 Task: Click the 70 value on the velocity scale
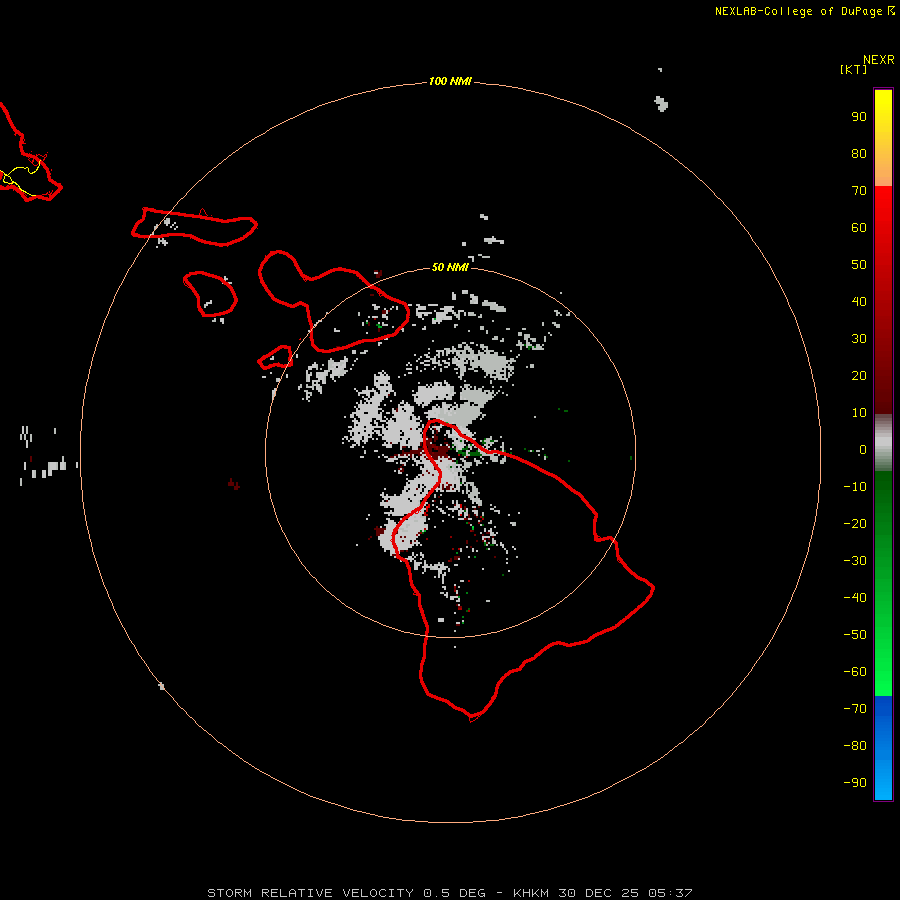tap(859, 191)
